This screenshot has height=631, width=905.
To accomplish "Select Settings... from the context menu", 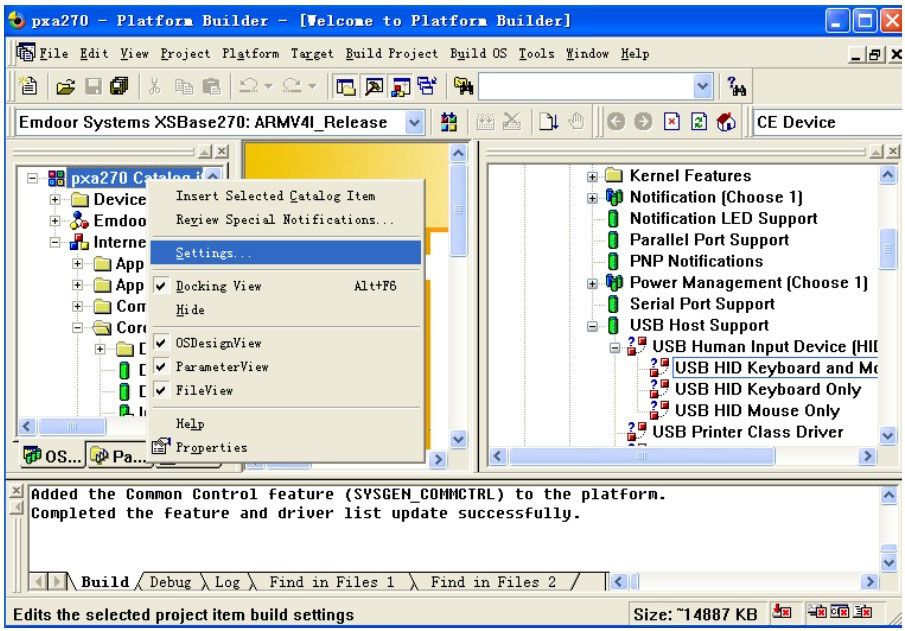I will pyautogui.click(x=213, y=253).
